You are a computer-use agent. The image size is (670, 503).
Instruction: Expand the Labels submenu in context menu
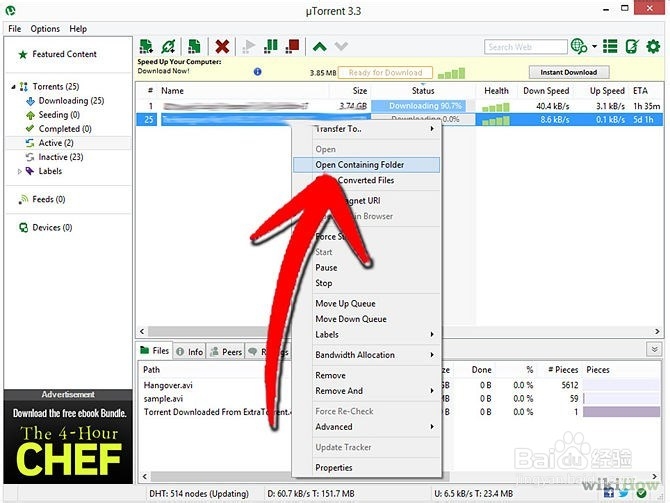(432, 335)
